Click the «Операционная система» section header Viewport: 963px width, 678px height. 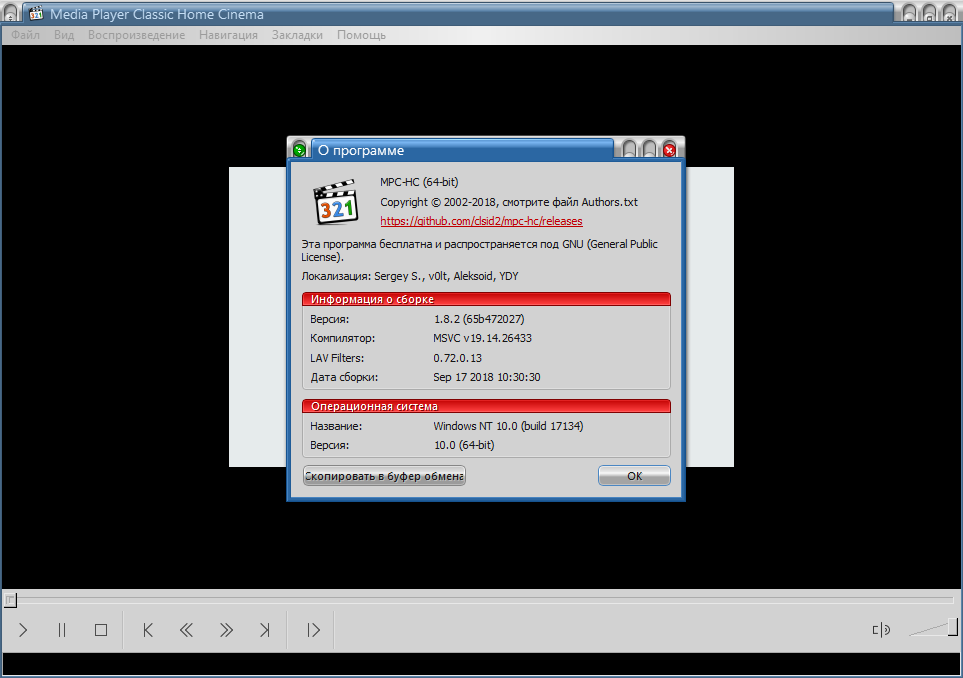[486, 406]
